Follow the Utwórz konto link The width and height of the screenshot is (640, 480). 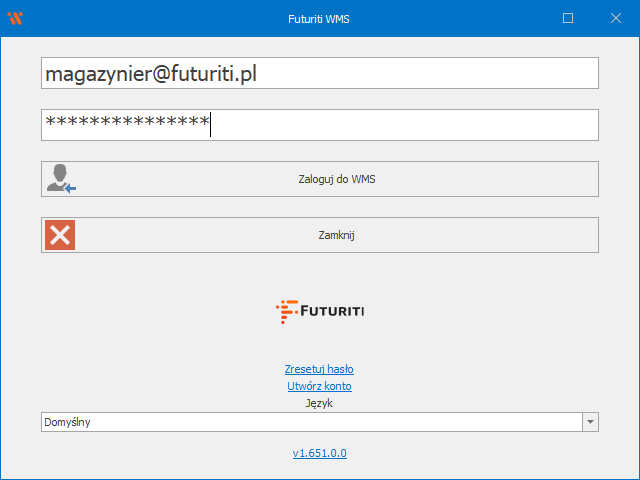[x=319, y=386]
